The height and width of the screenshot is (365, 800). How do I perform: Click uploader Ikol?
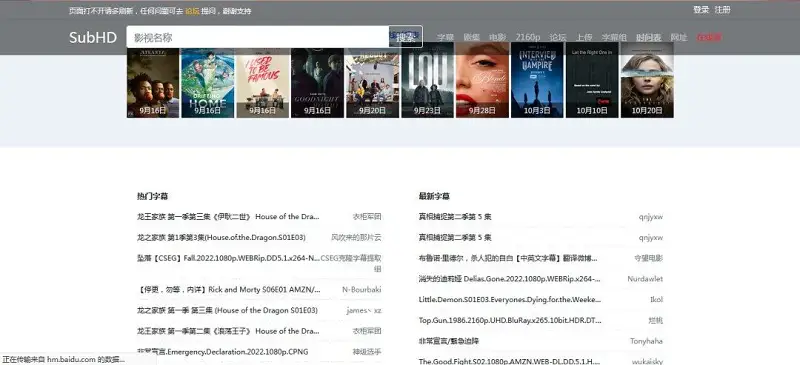(656, 300)
